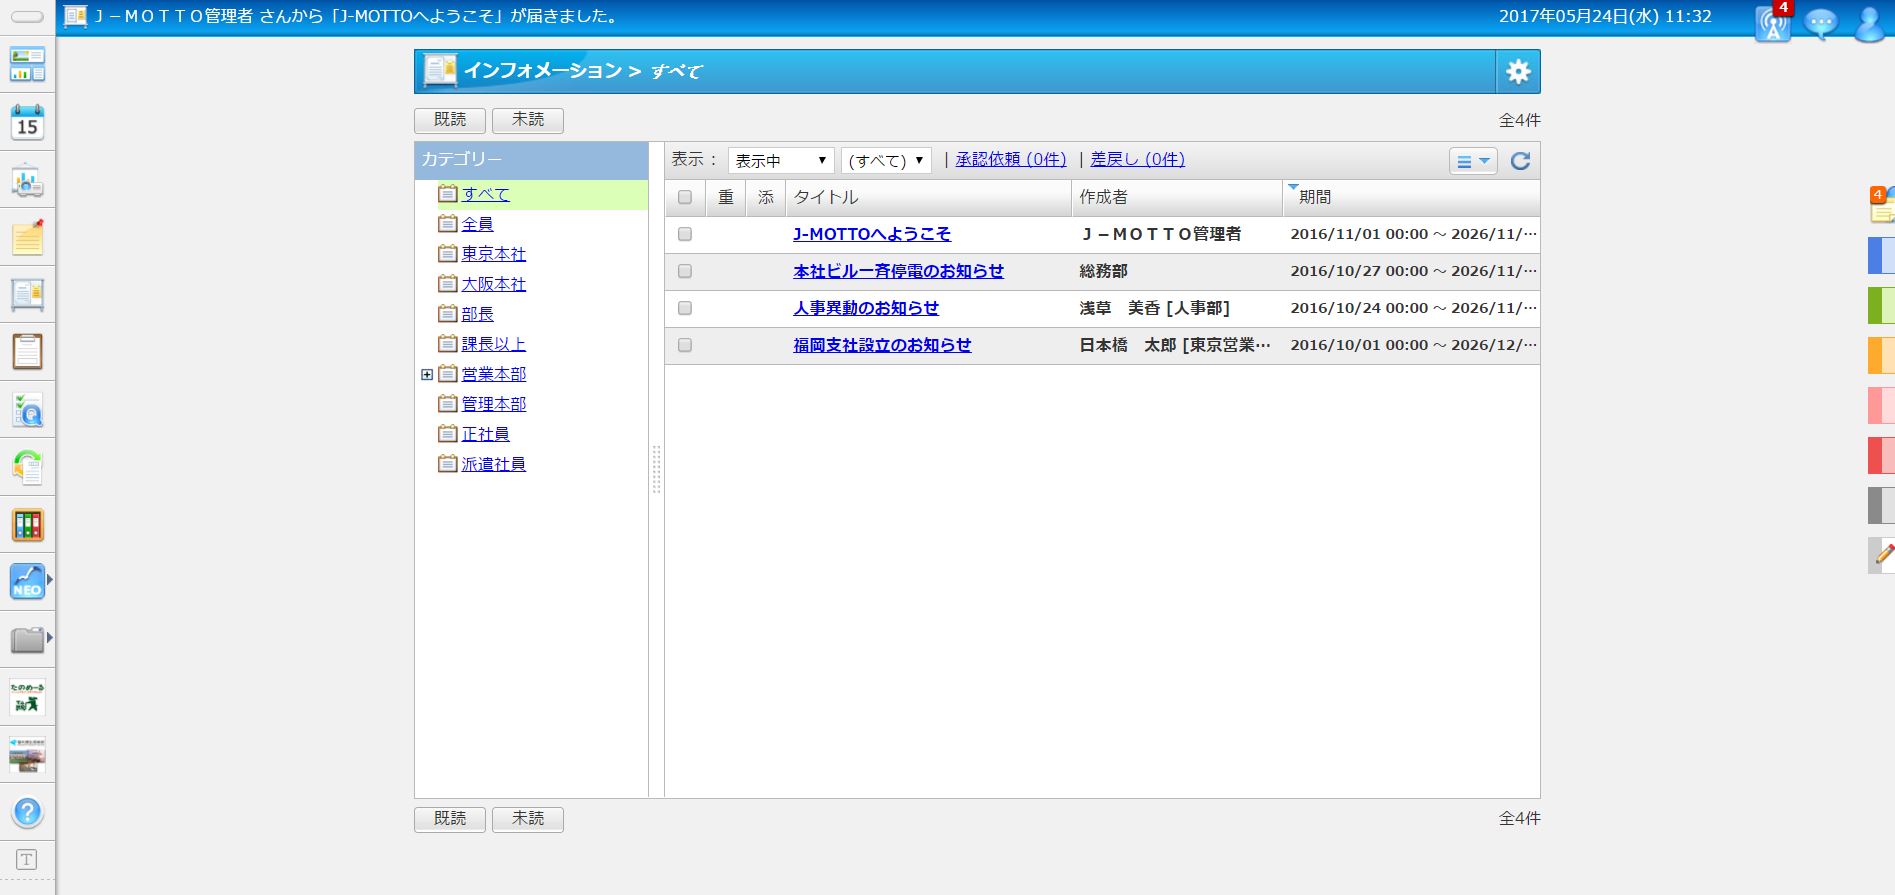Select the 管理本部 category
Image resolution: width=1895 pixels, height=895 pixels.
pyautogui.click(x=493, y=404)
